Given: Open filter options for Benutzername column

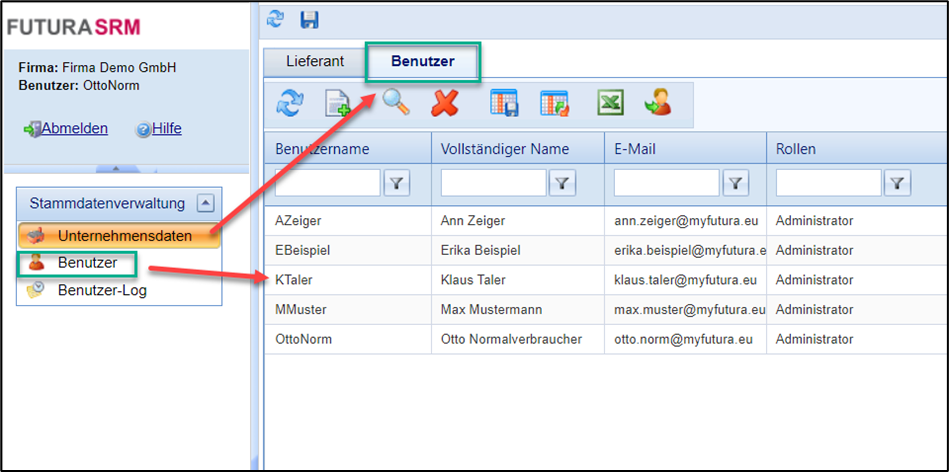Looking at the screenshot, I should tap(397, 183).
